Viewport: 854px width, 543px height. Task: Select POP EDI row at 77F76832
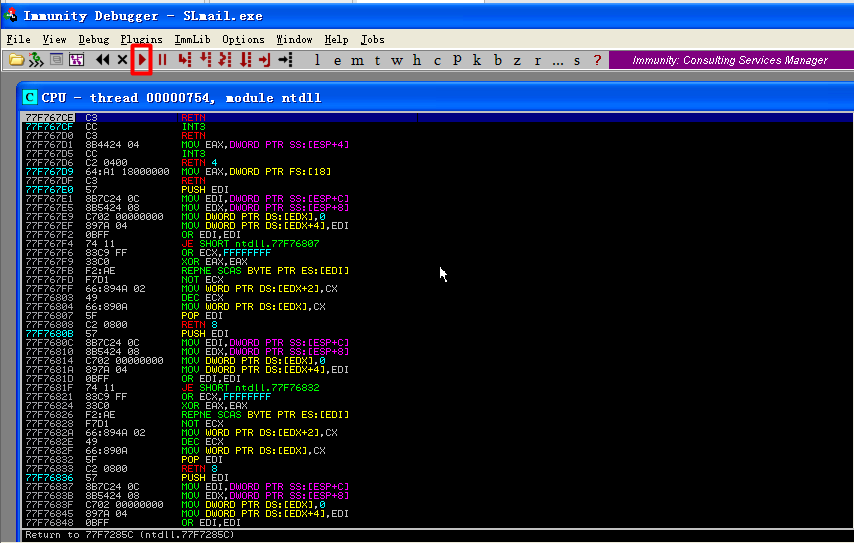437,459
